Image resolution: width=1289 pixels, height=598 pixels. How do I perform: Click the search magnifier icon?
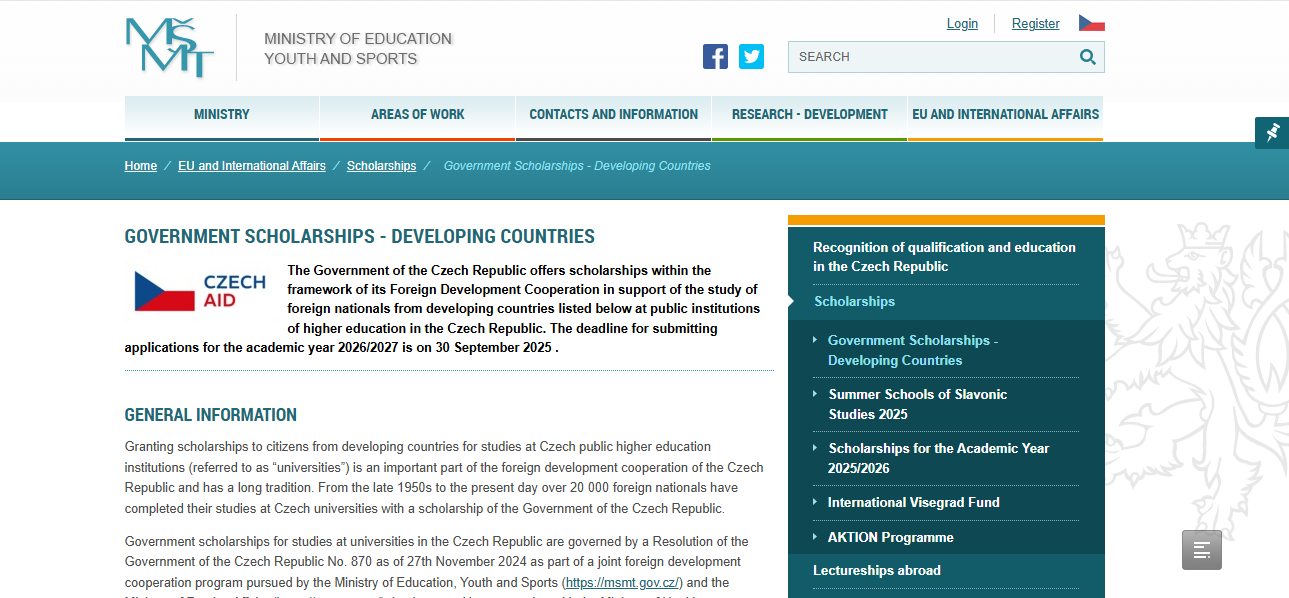(x=1088, y=57)
